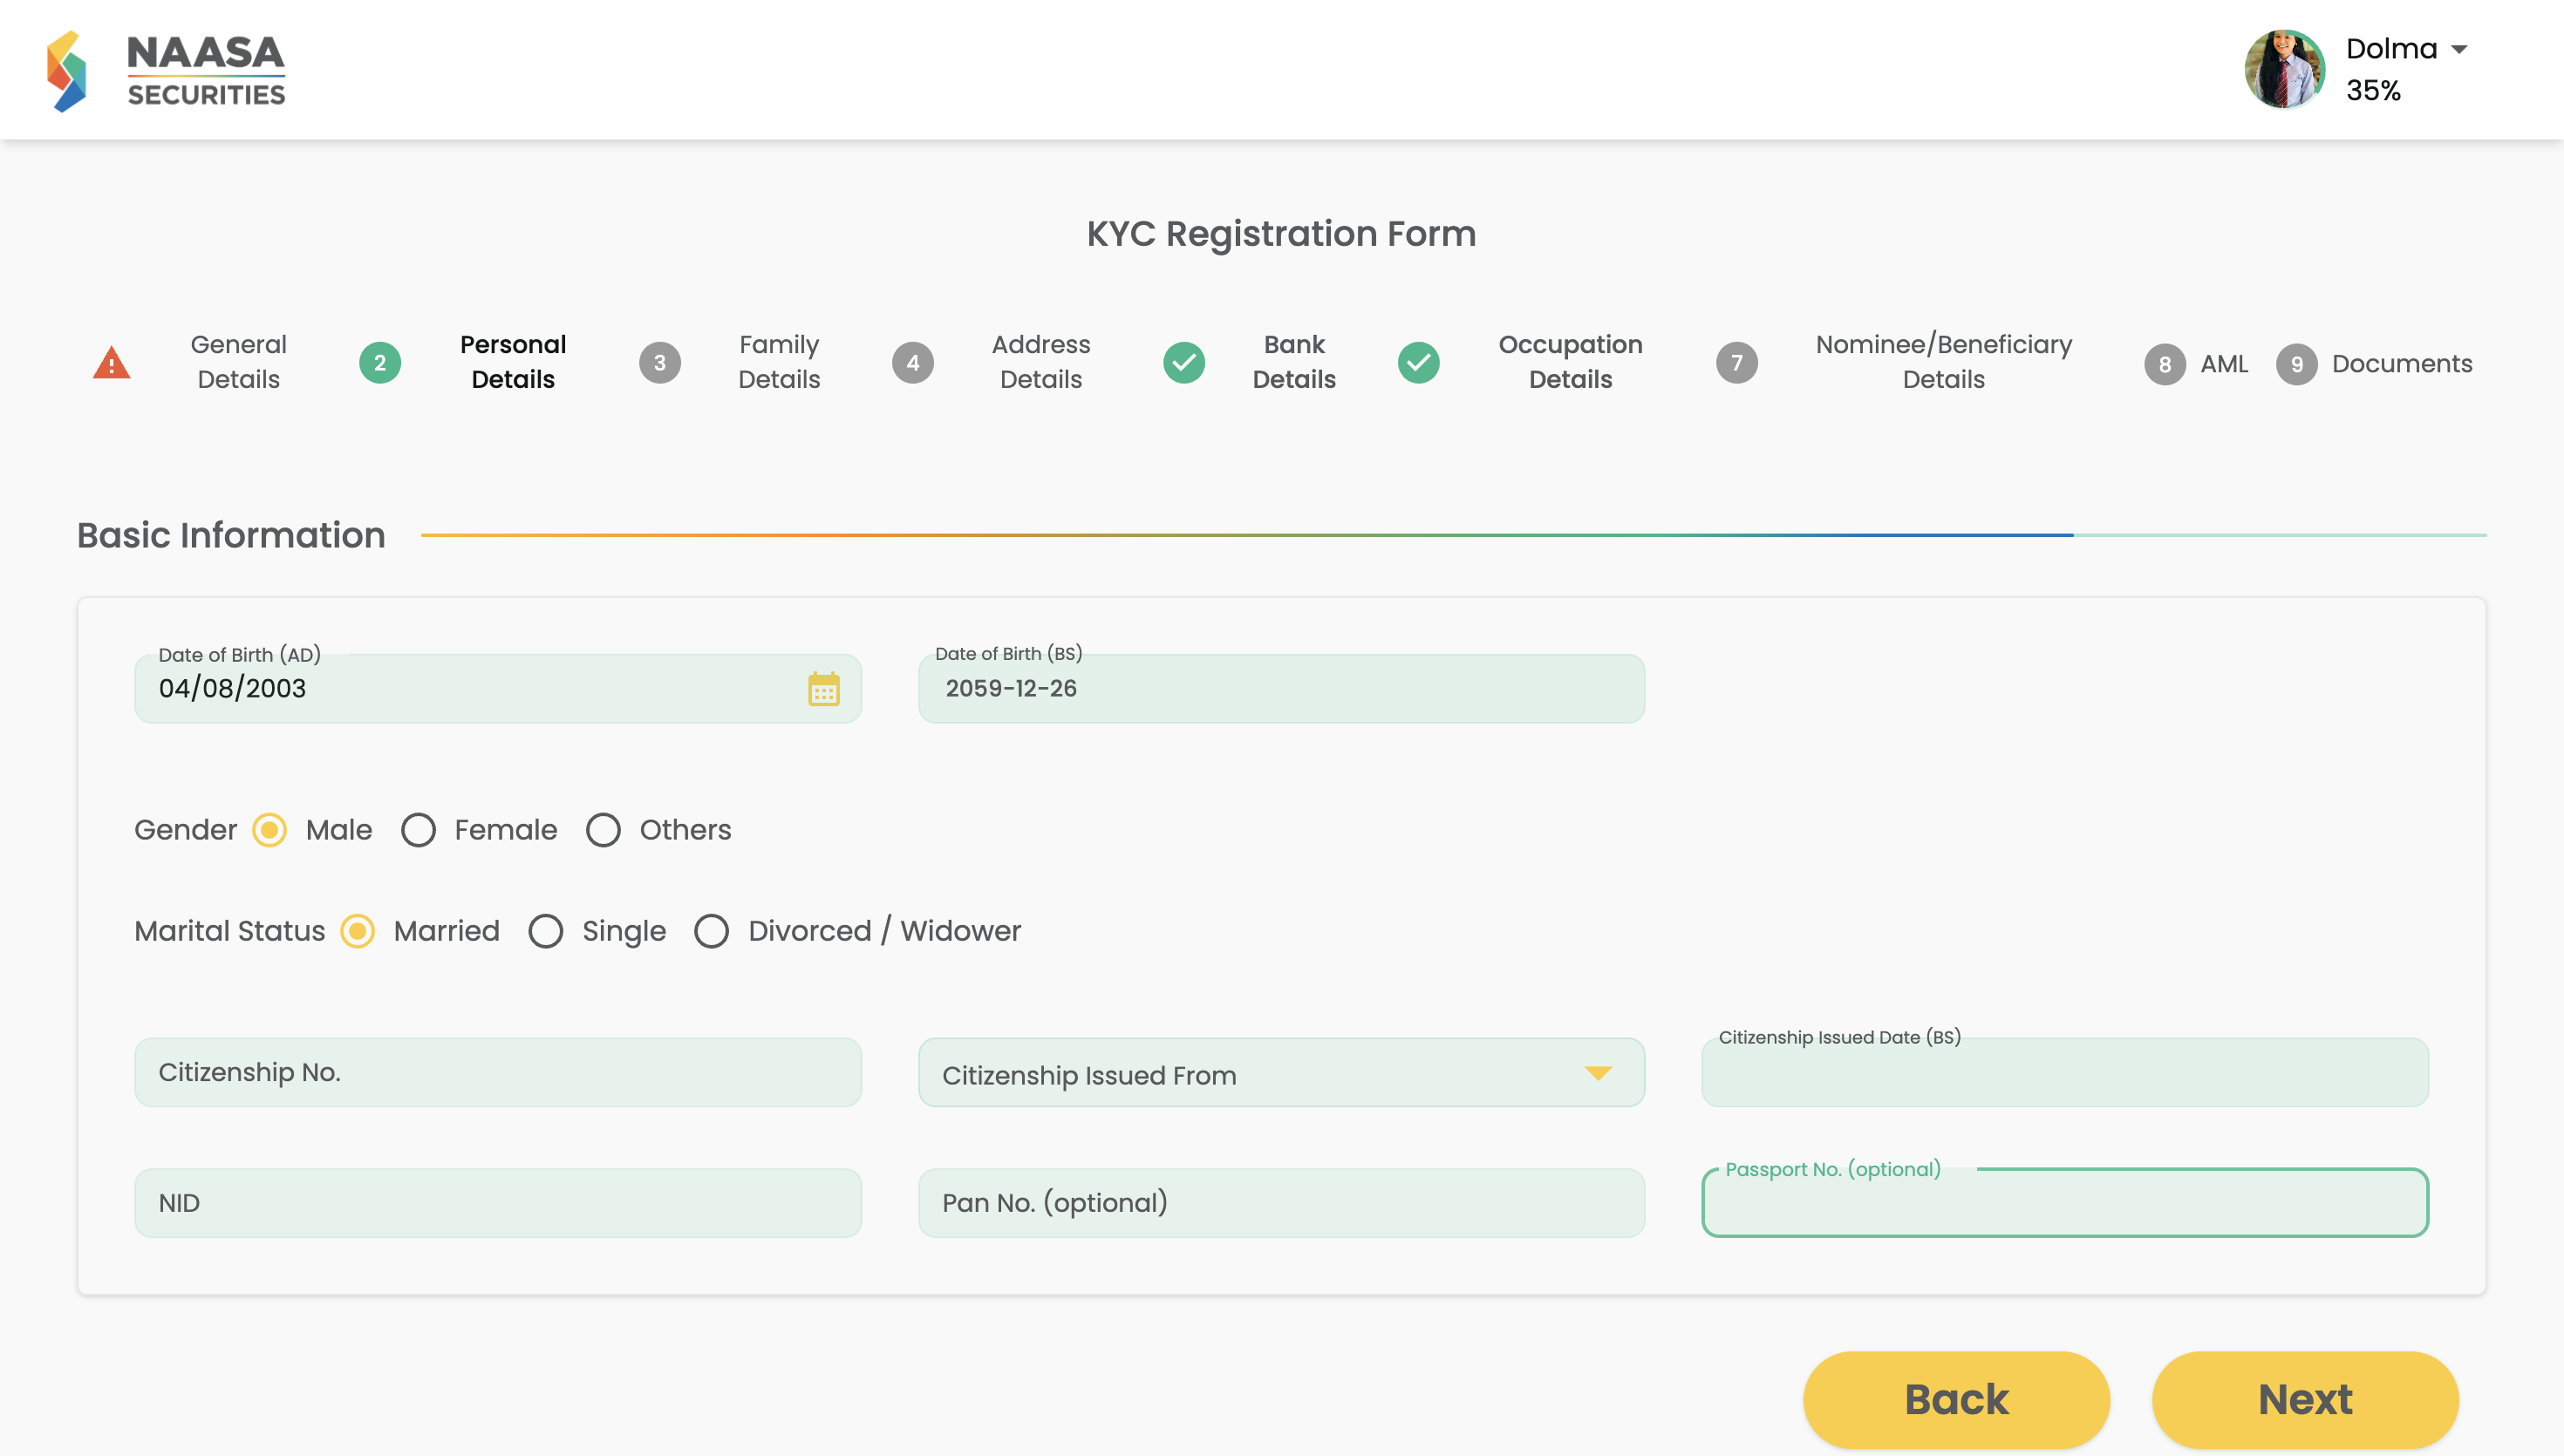Viewport: 2564px width, 1456px height.
Task: Focus the Pan No. (optional) field
Action: [x=1281, y=1203]
